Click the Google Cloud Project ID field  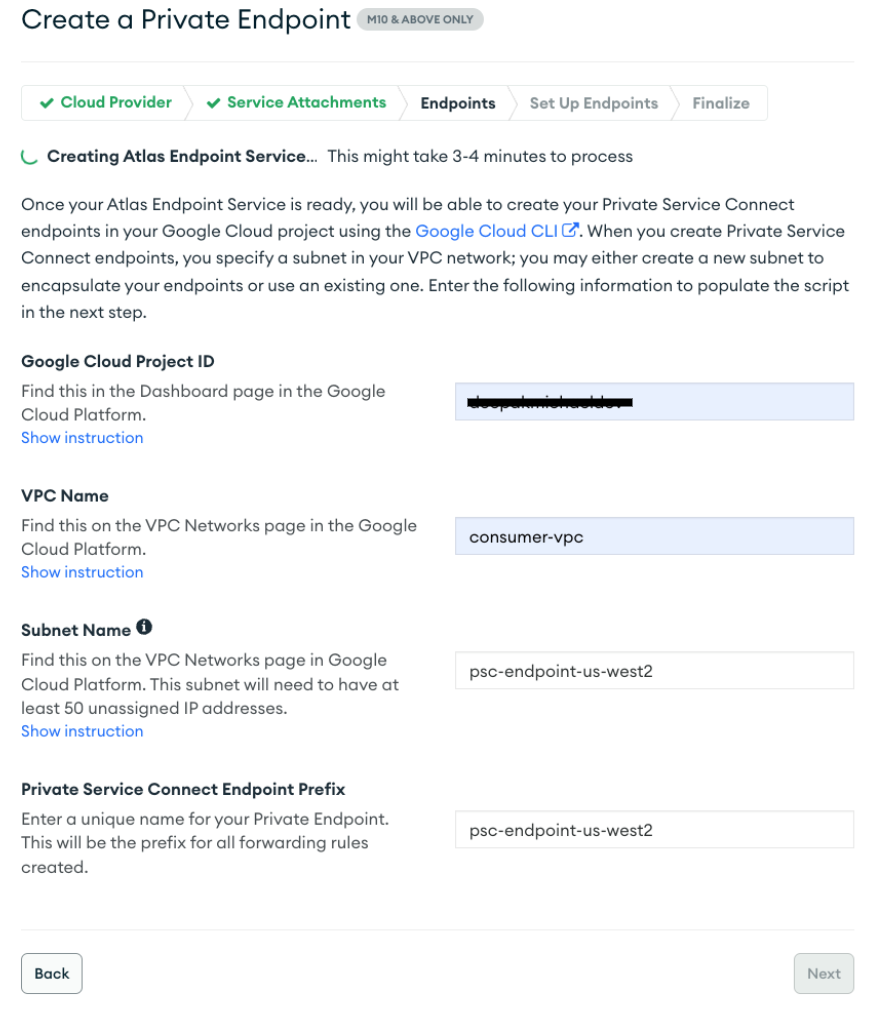pos(654,402)
